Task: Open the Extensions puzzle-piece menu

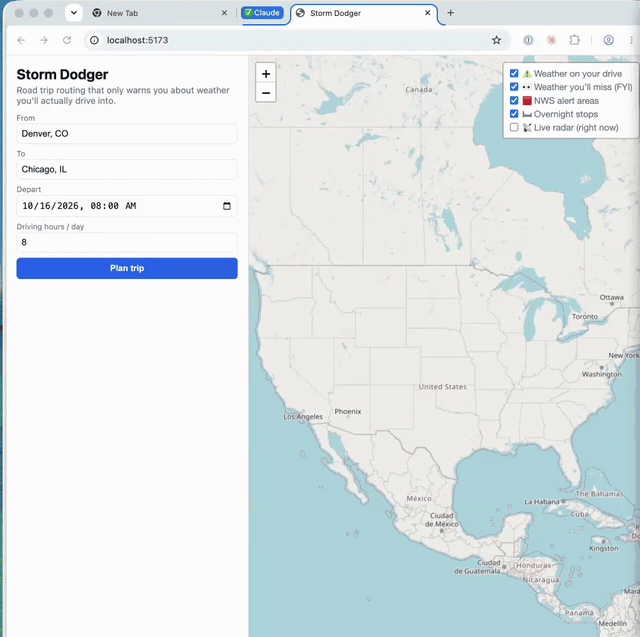Action: click(574, 40)
